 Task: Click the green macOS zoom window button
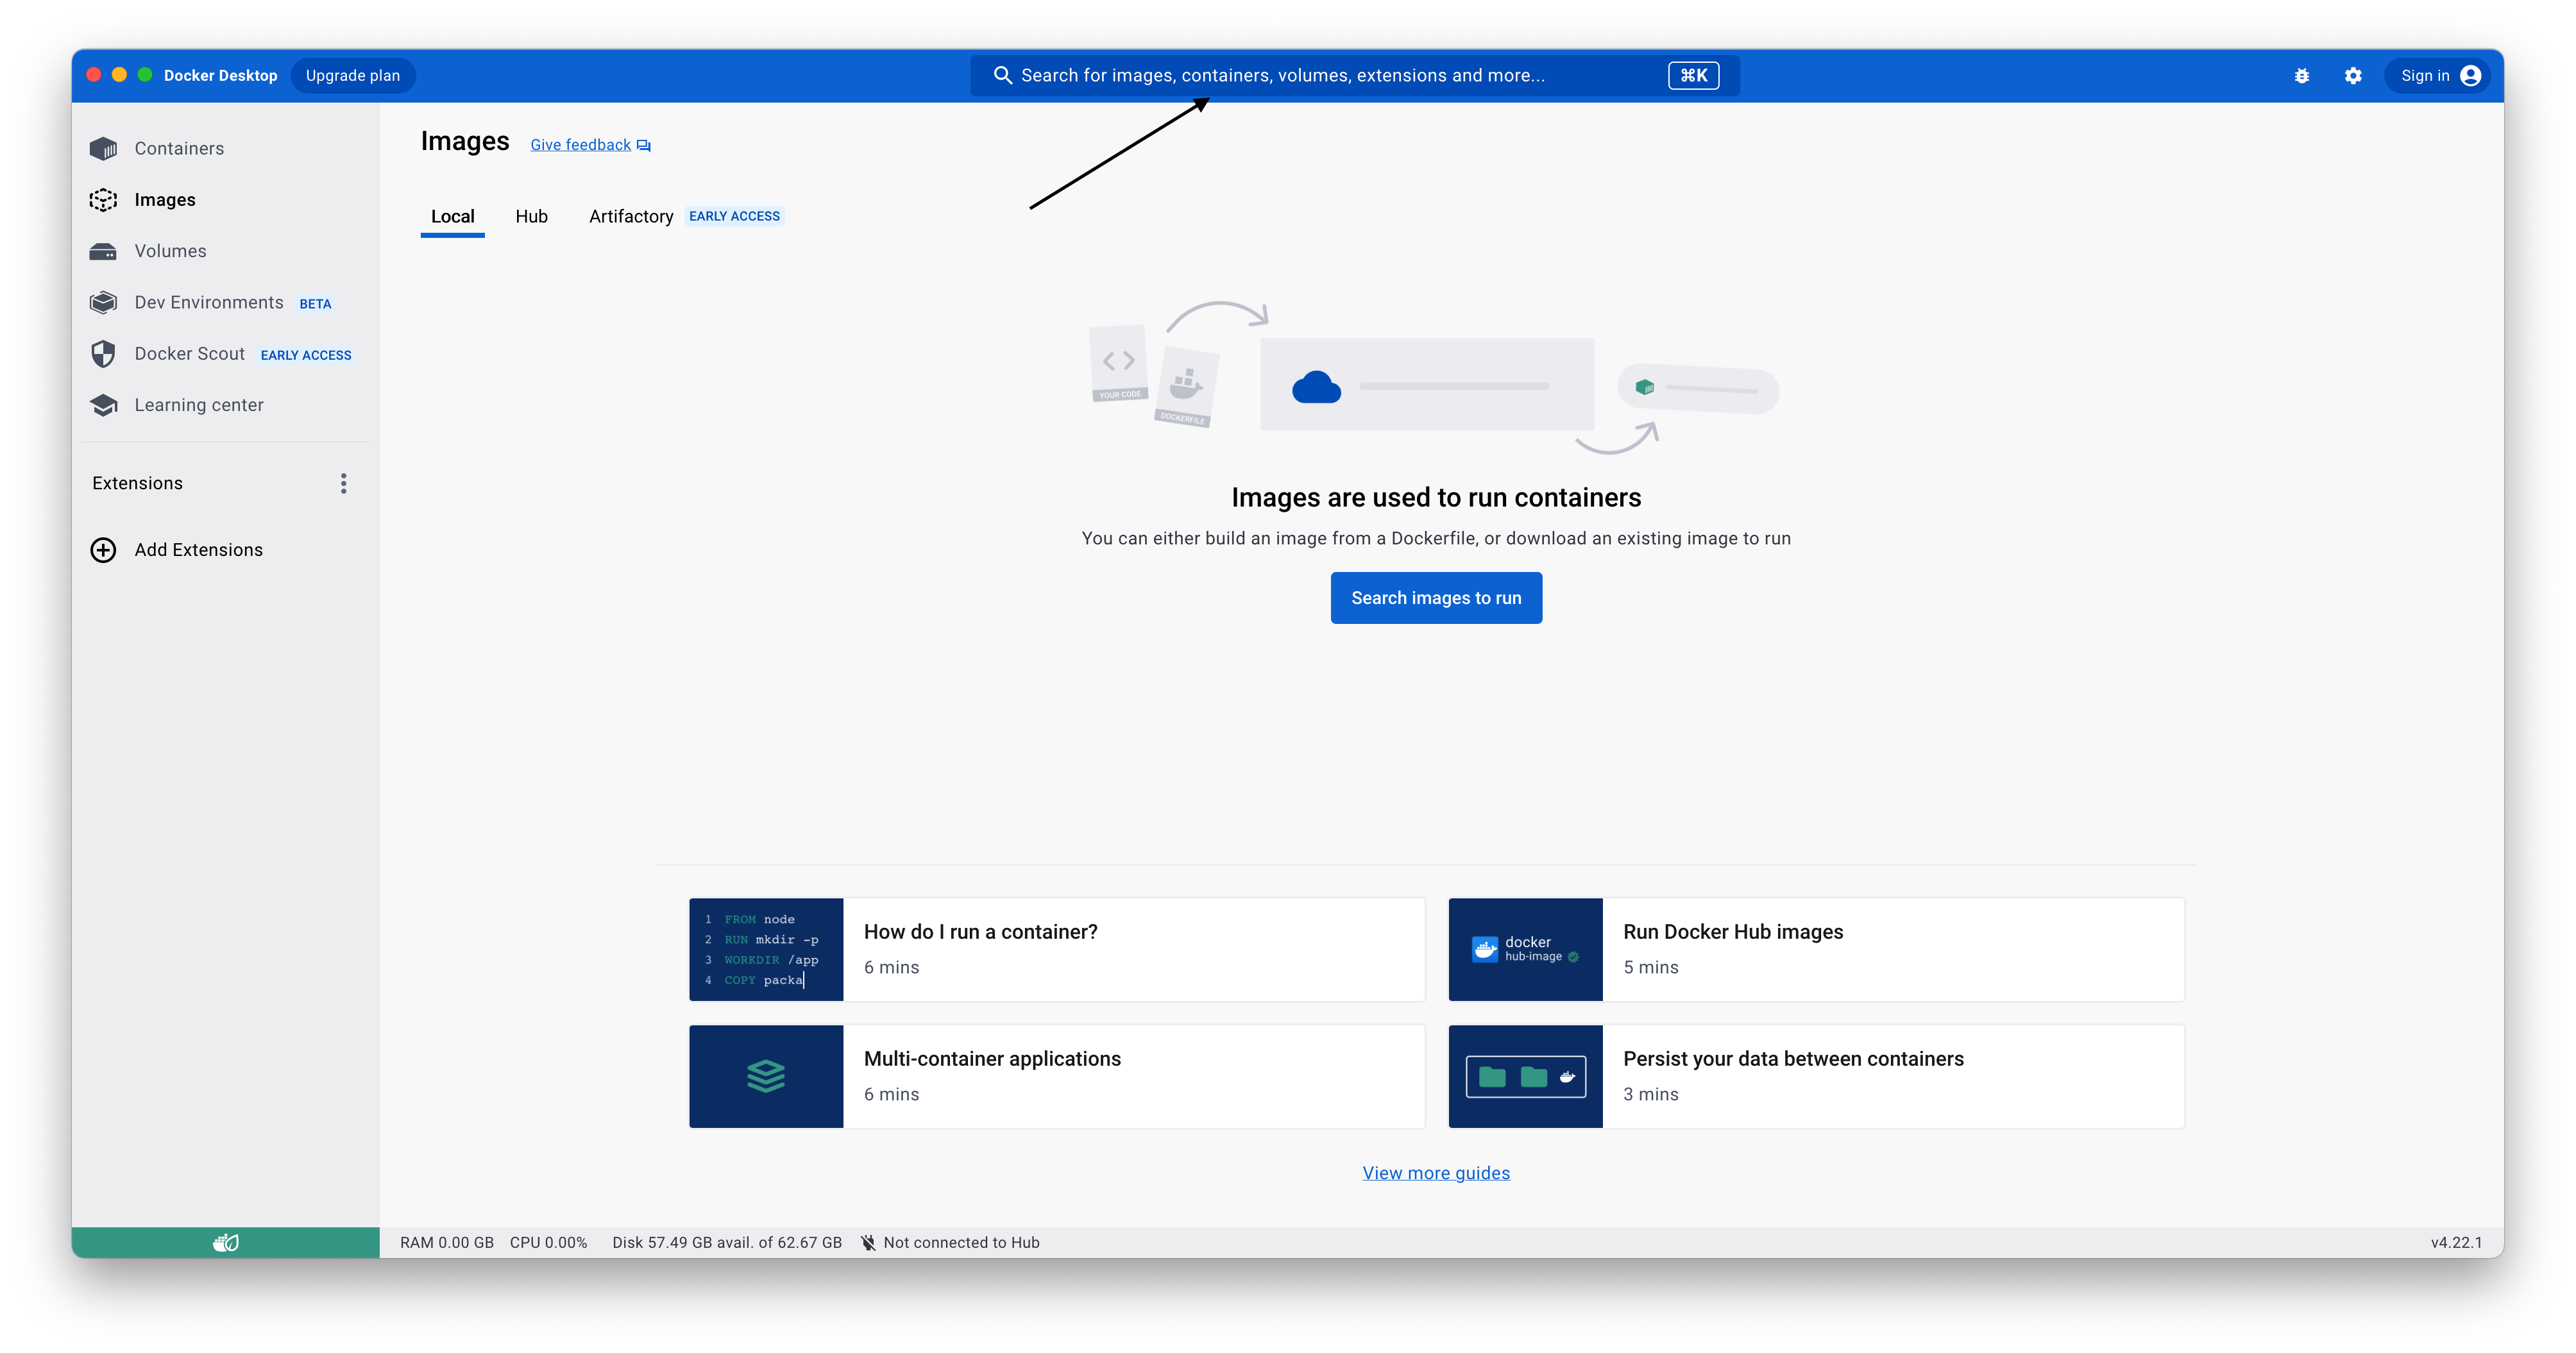tap(145, 75)
